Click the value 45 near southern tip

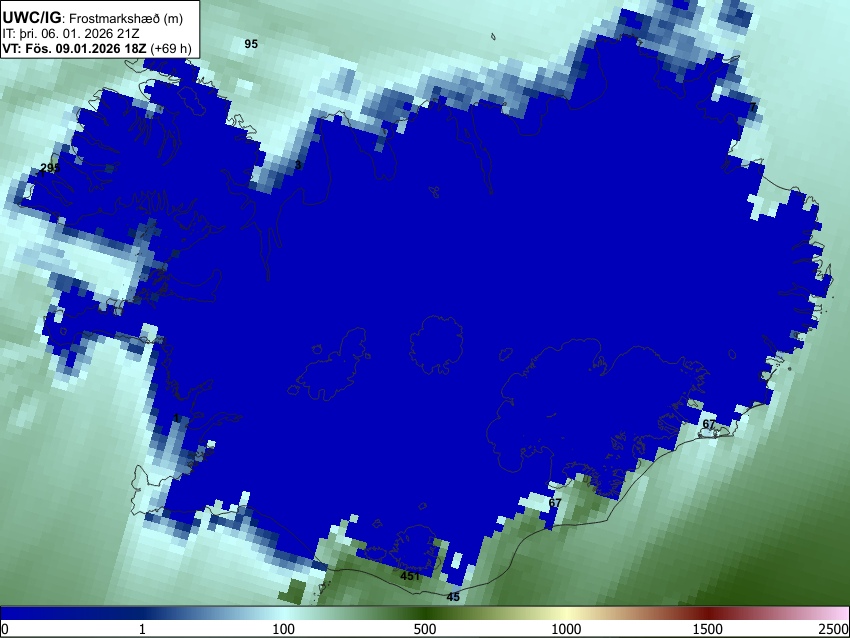pos(453,597)
